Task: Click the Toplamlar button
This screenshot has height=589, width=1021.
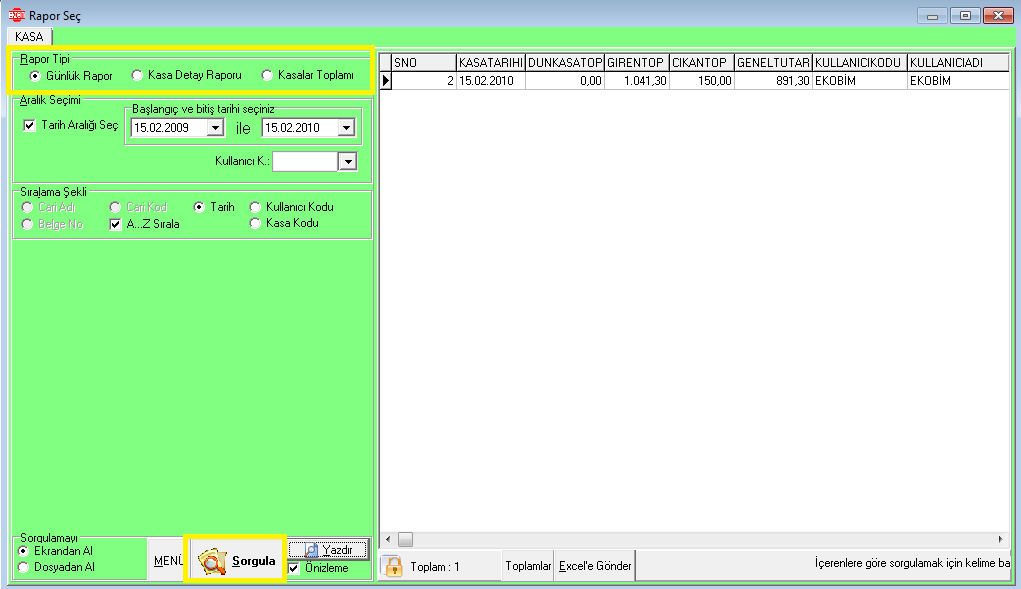Action: pyautogui.click(x=528, y=566)
